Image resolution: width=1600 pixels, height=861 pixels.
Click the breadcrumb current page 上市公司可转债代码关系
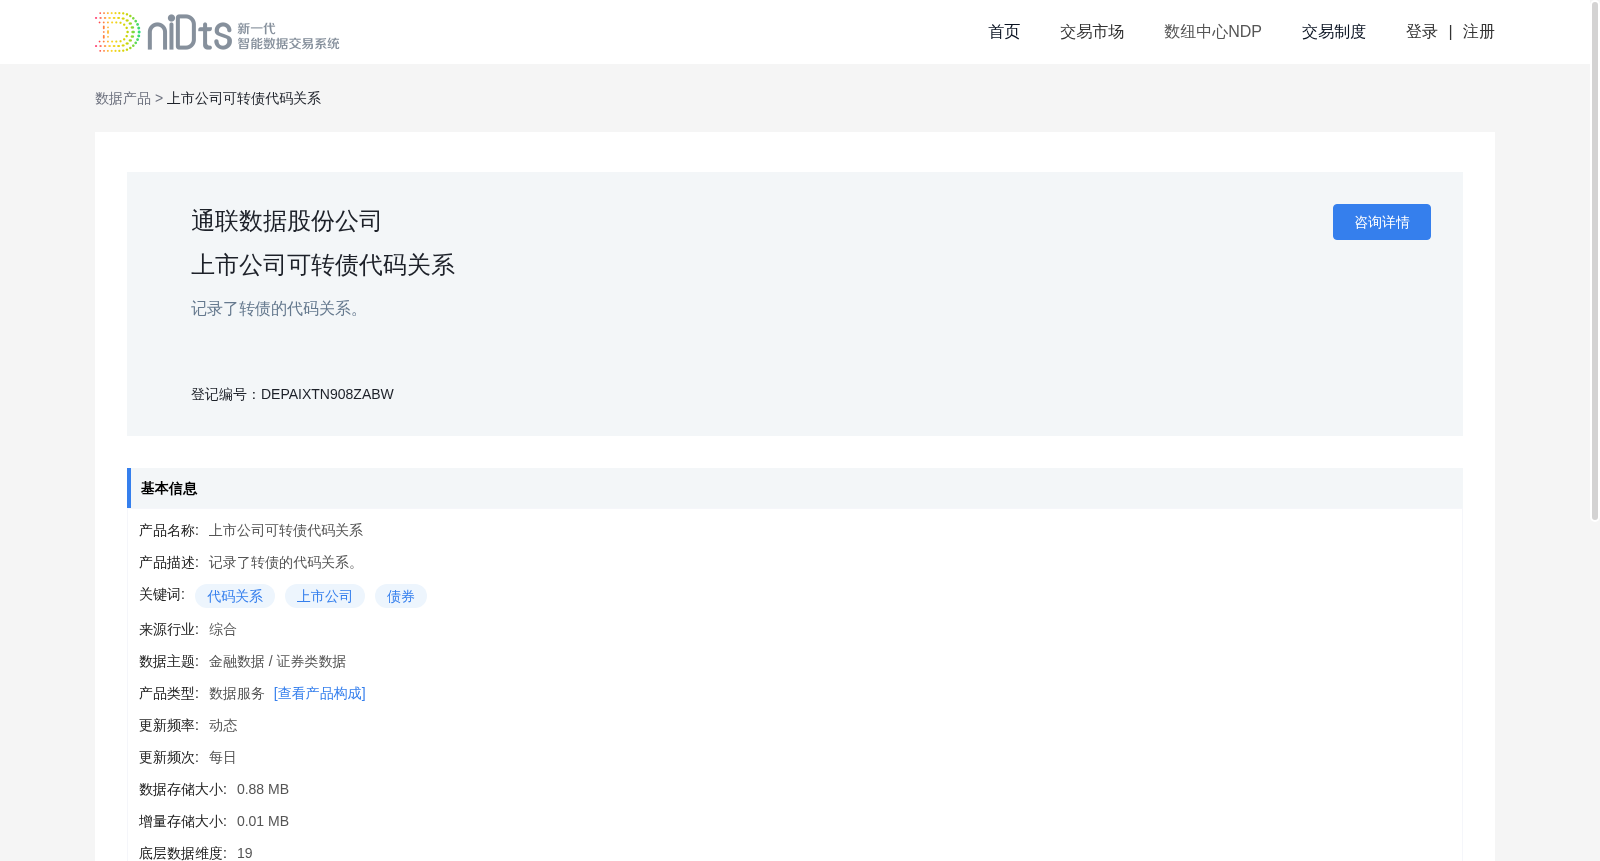coord(244,98)
